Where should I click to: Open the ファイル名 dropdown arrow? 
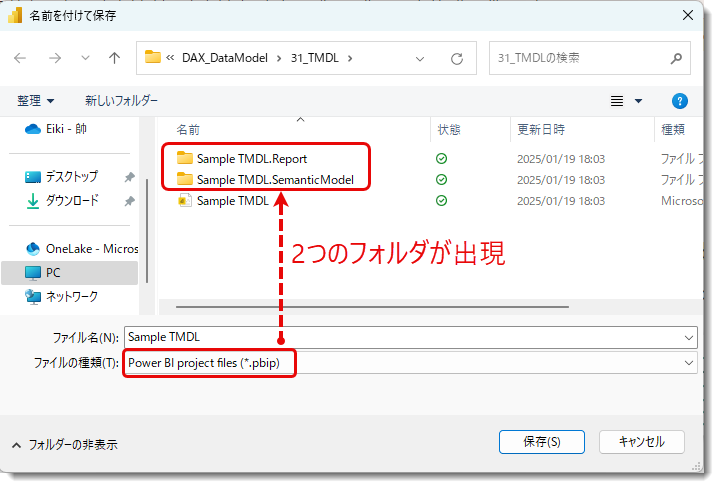pos(688,338)
